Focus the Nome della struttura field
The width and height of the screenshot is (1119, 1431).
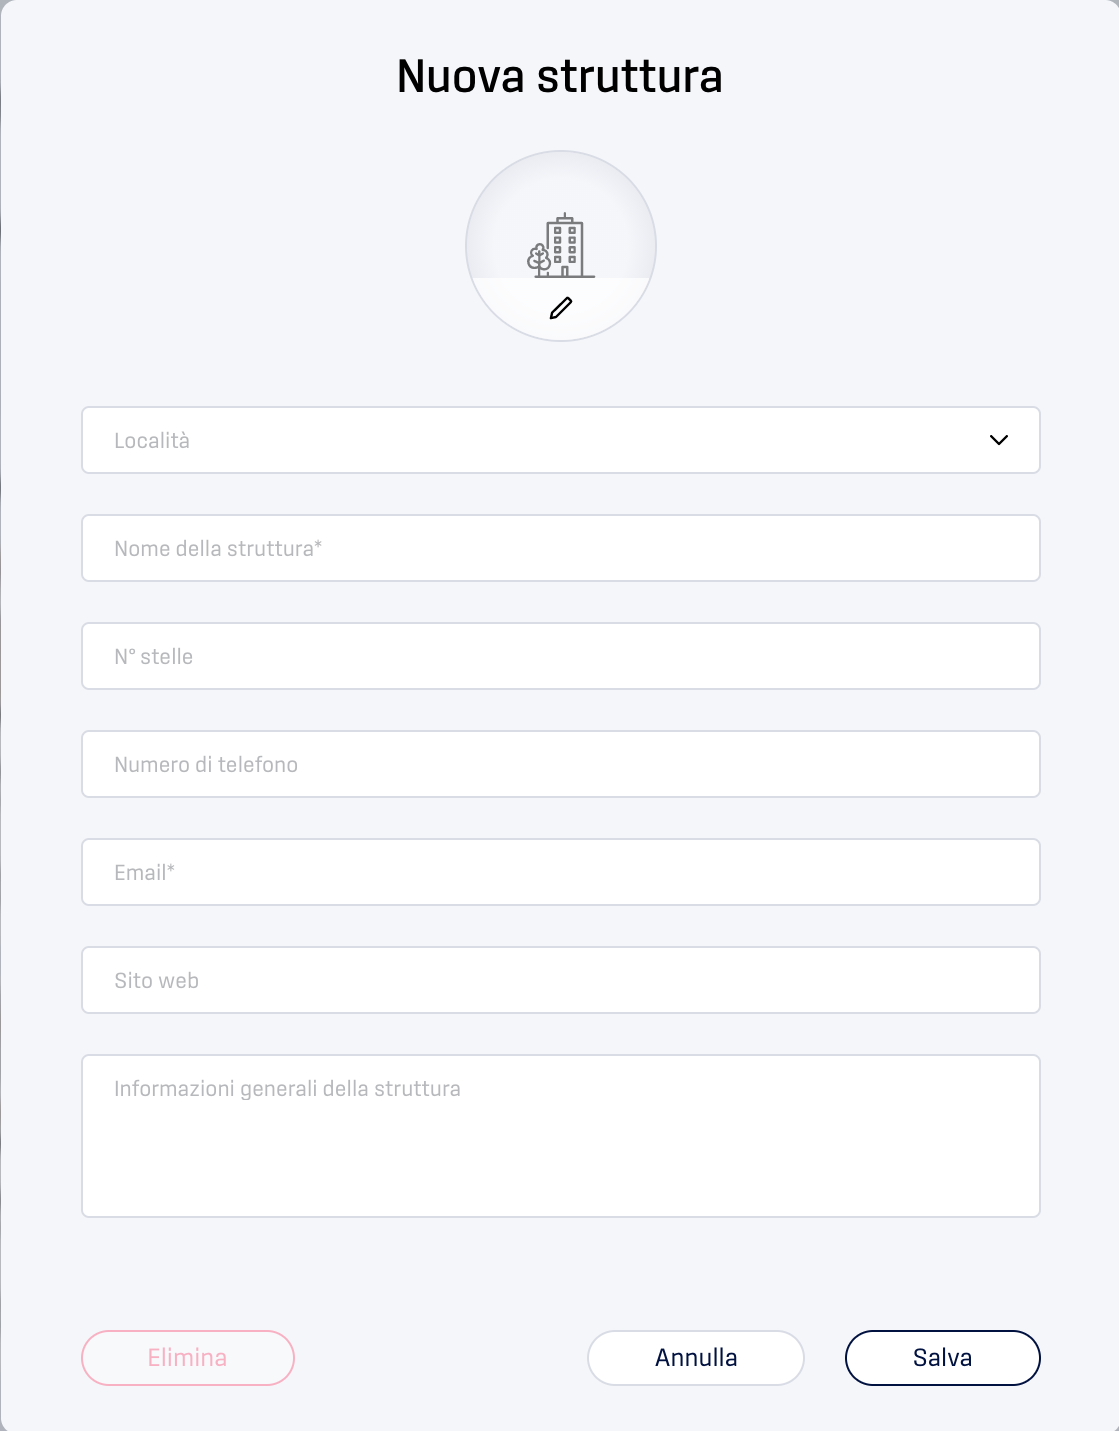coord(561,548)
